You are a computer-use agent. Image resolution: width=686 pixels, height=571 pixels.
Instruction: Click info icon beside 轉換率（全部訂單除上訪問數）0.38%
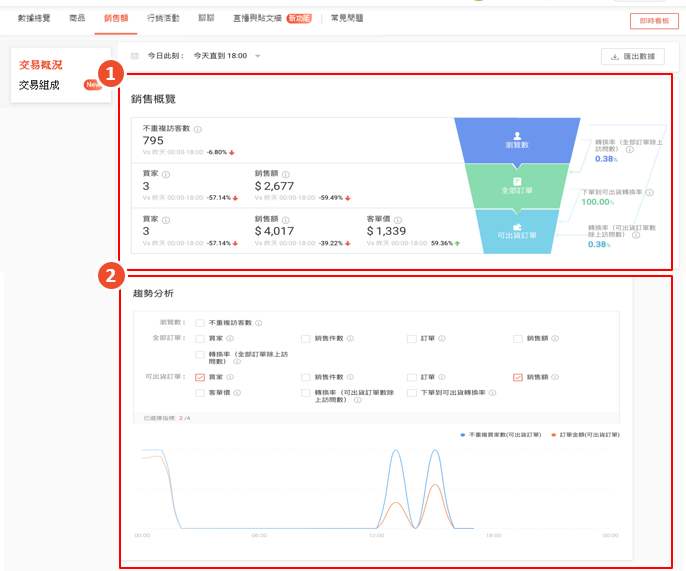point(629,149)
